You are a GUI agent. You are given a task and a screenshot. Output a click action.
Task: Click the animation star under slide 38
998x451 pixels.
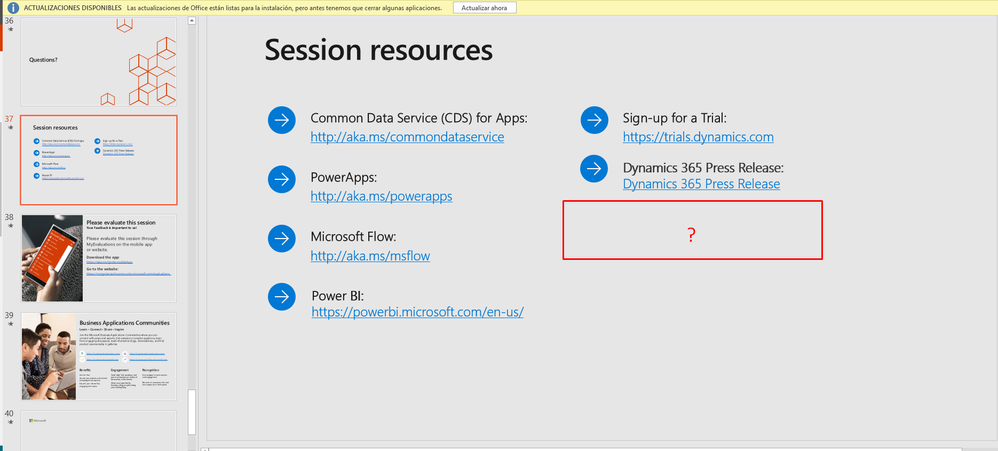tap(9, 227)
